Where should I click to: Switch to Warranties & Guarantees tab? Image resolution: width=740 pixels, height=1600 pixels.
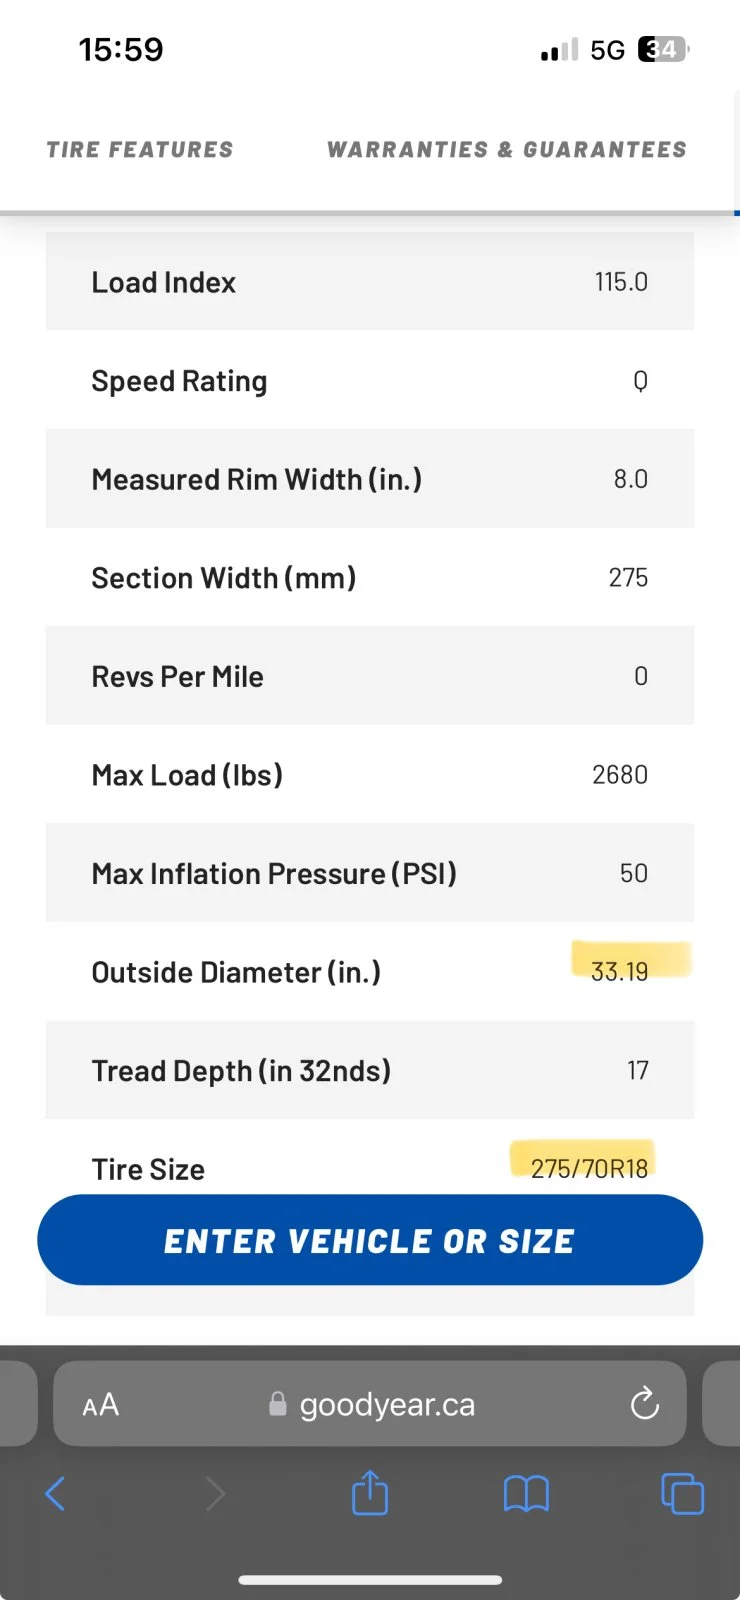pos(507,150)
